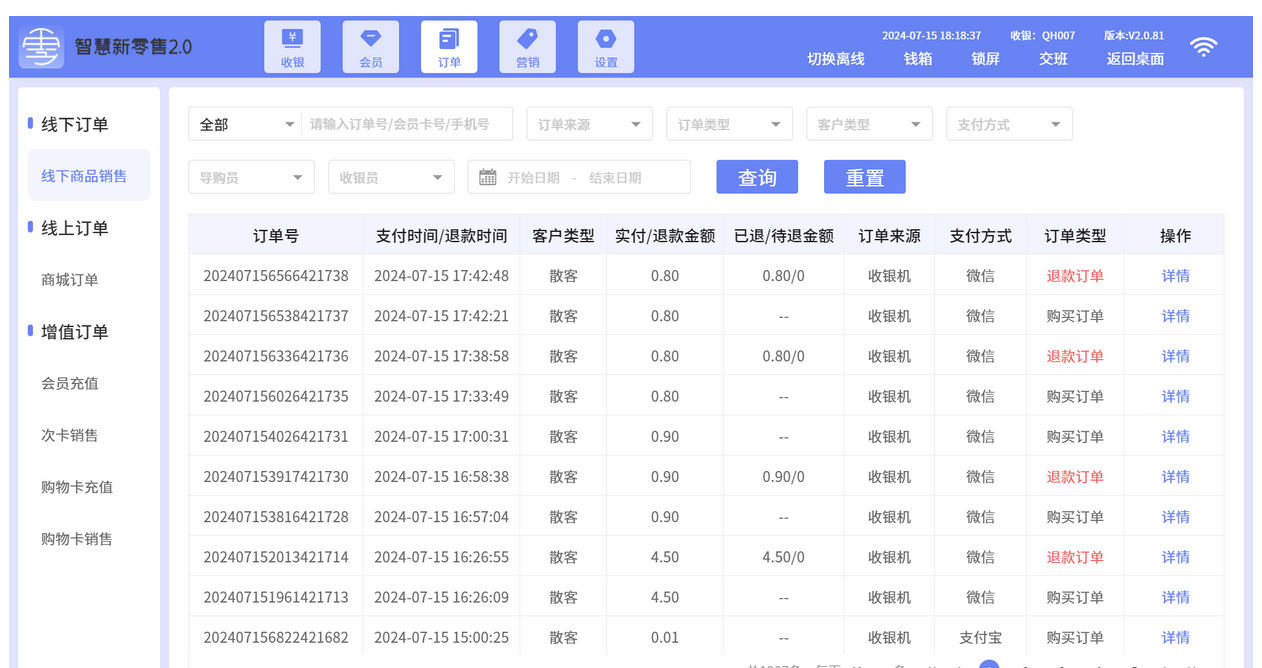Open the 导购员 dropdown

pyautogui.click(x=252, y=177)
